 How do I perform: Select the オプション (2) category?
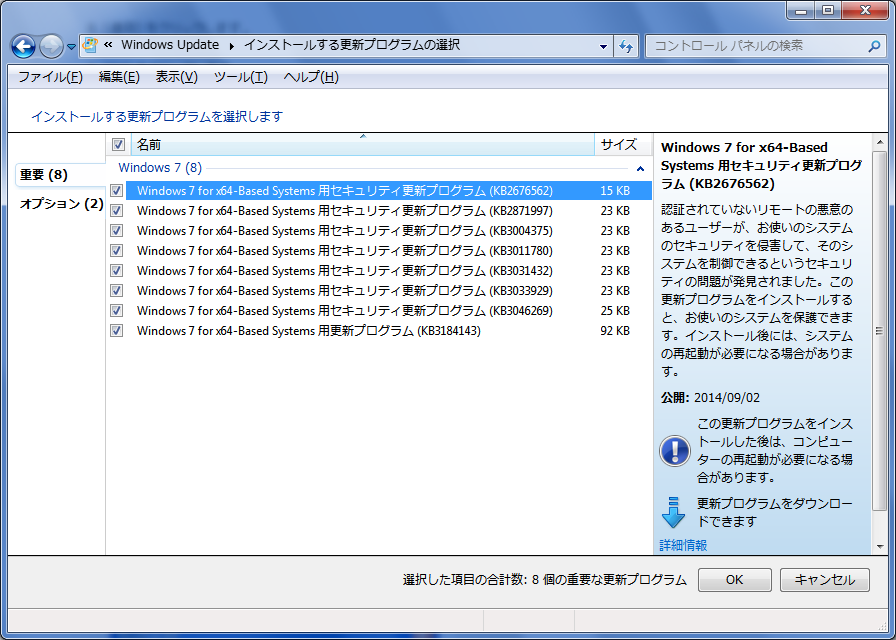pyautogui.click(x=61, y=204)
